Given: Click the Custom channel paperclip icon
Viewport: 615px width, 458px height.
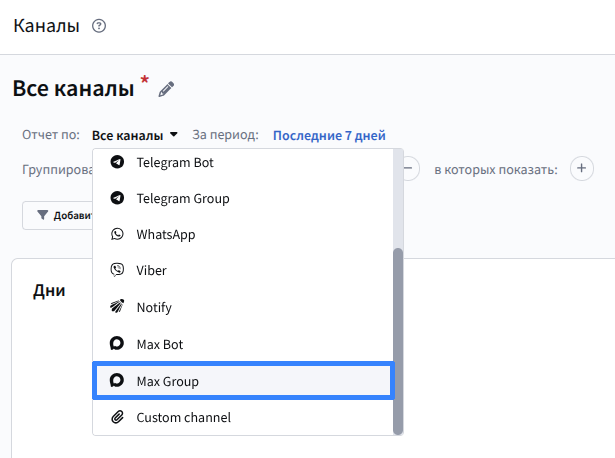Looking at the screenshot, I should click(117, 417).
